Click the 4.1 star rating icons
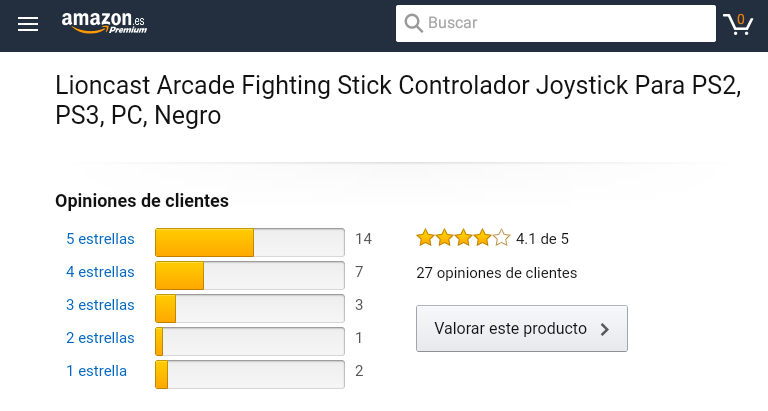This screenshot has height=411, width=768. (463, 238)
